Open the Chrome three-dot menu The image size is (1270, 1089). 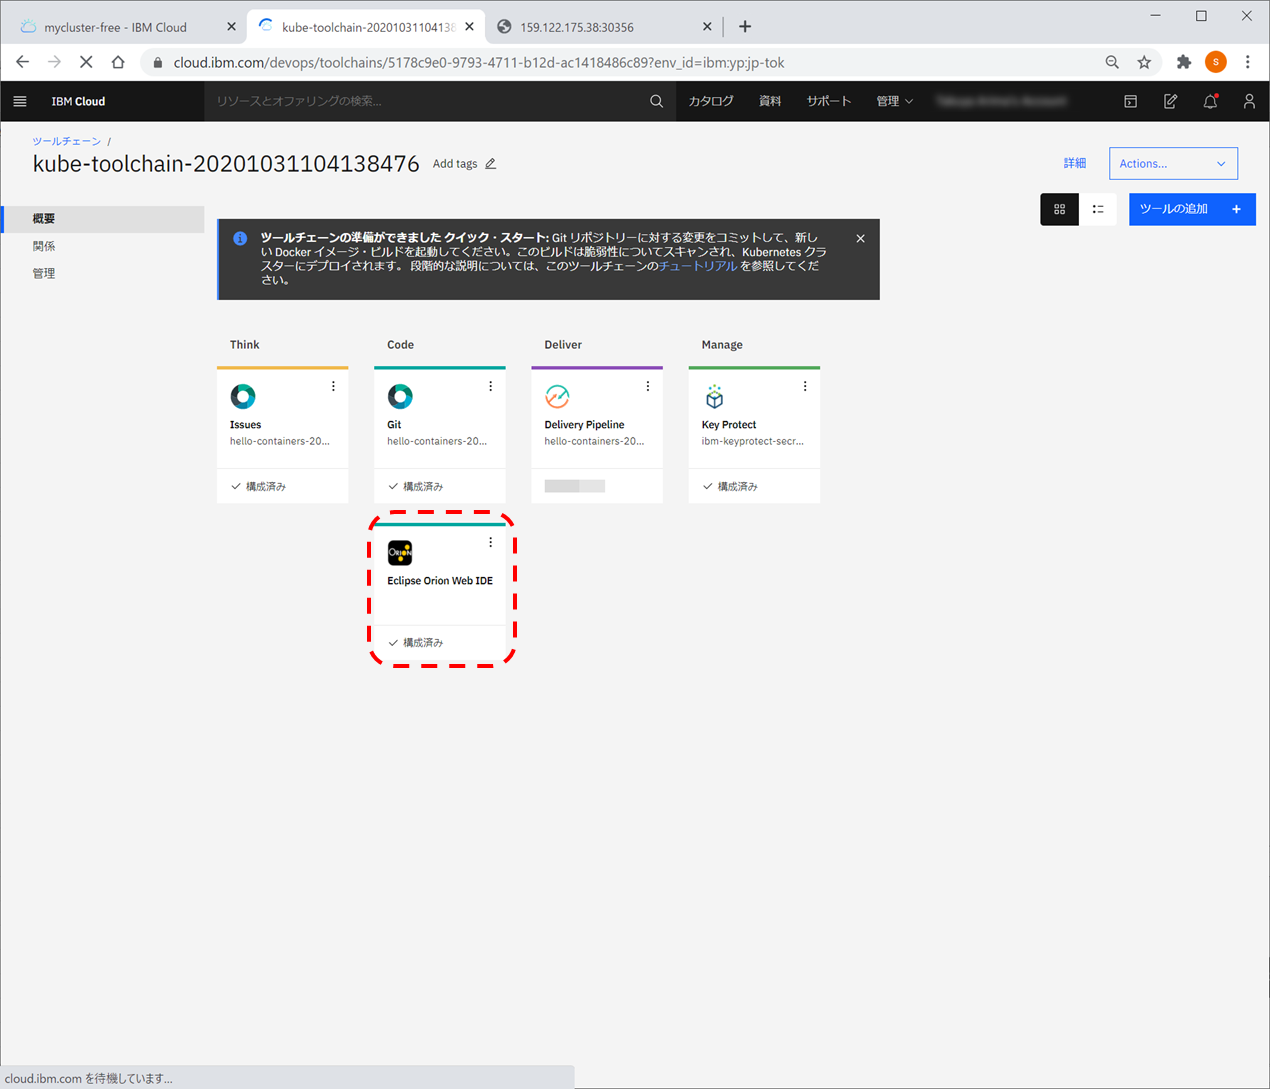point(1248,62)
